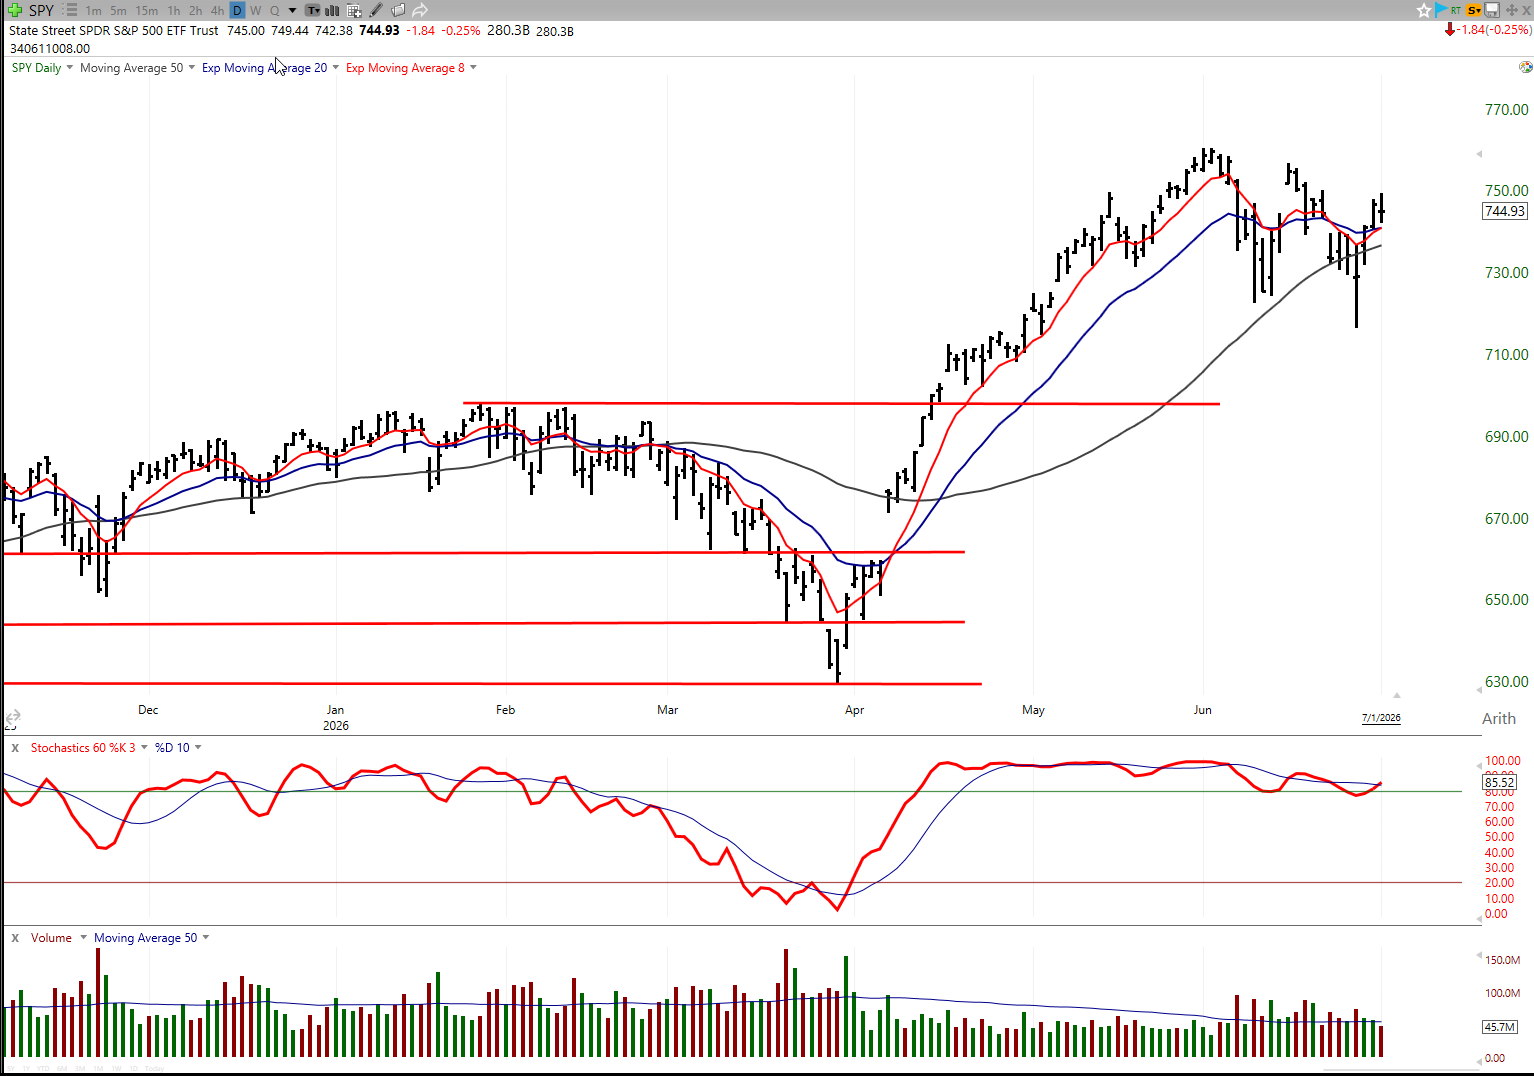Click the State Street SPDR S&P 500 ETF Trust name
Image resolution: width=1534 pixels, height=1076 pixels.
click(x=114, y=31)
